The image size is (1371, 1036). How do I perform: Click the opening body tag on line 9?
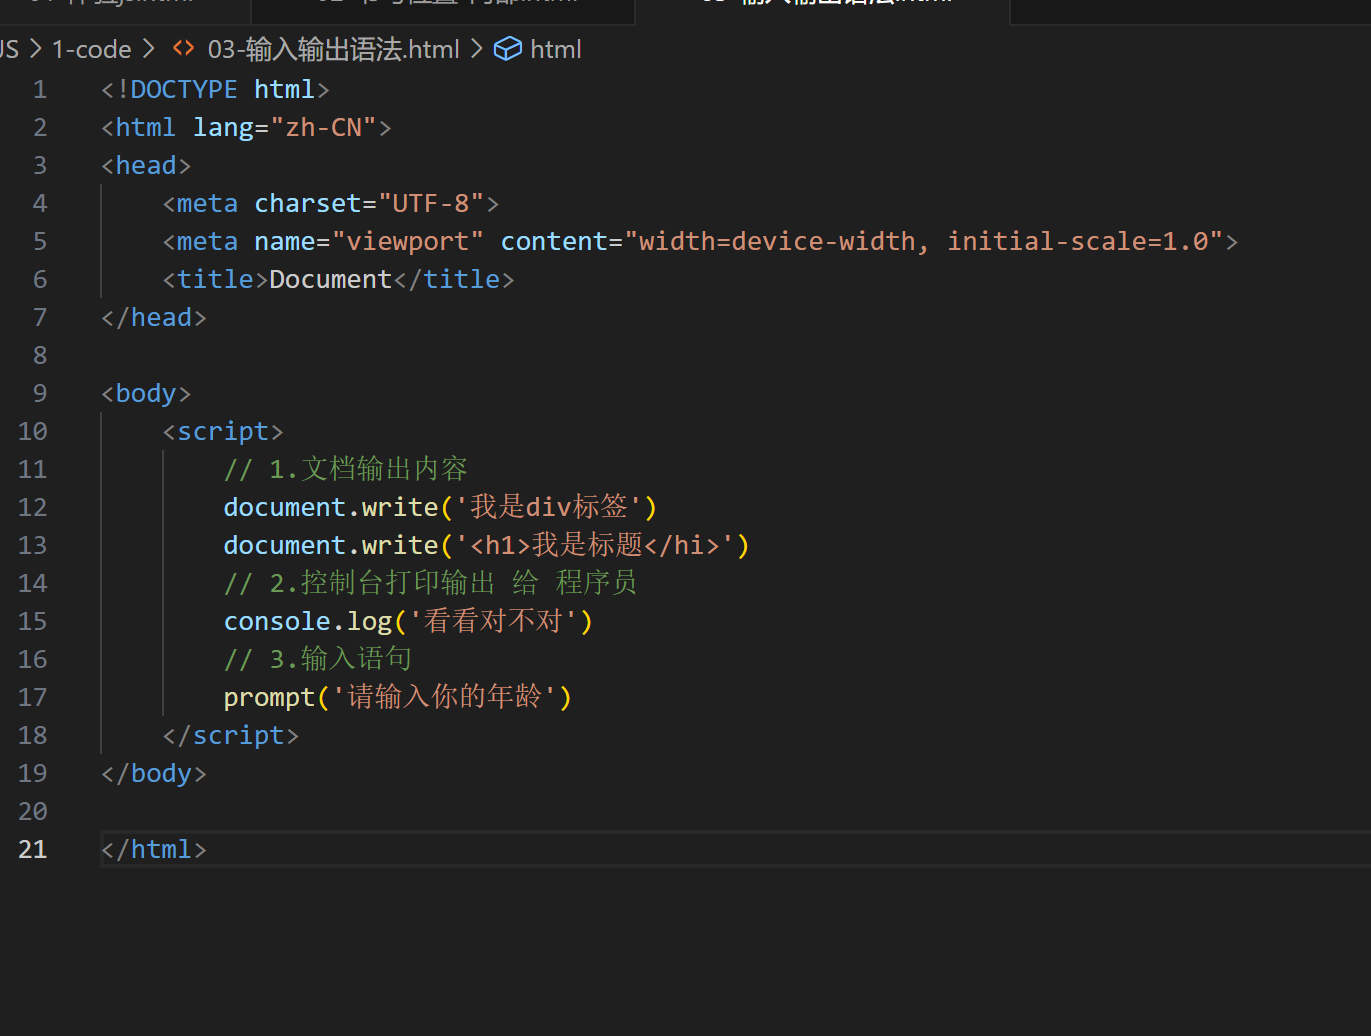click(146, 394)
